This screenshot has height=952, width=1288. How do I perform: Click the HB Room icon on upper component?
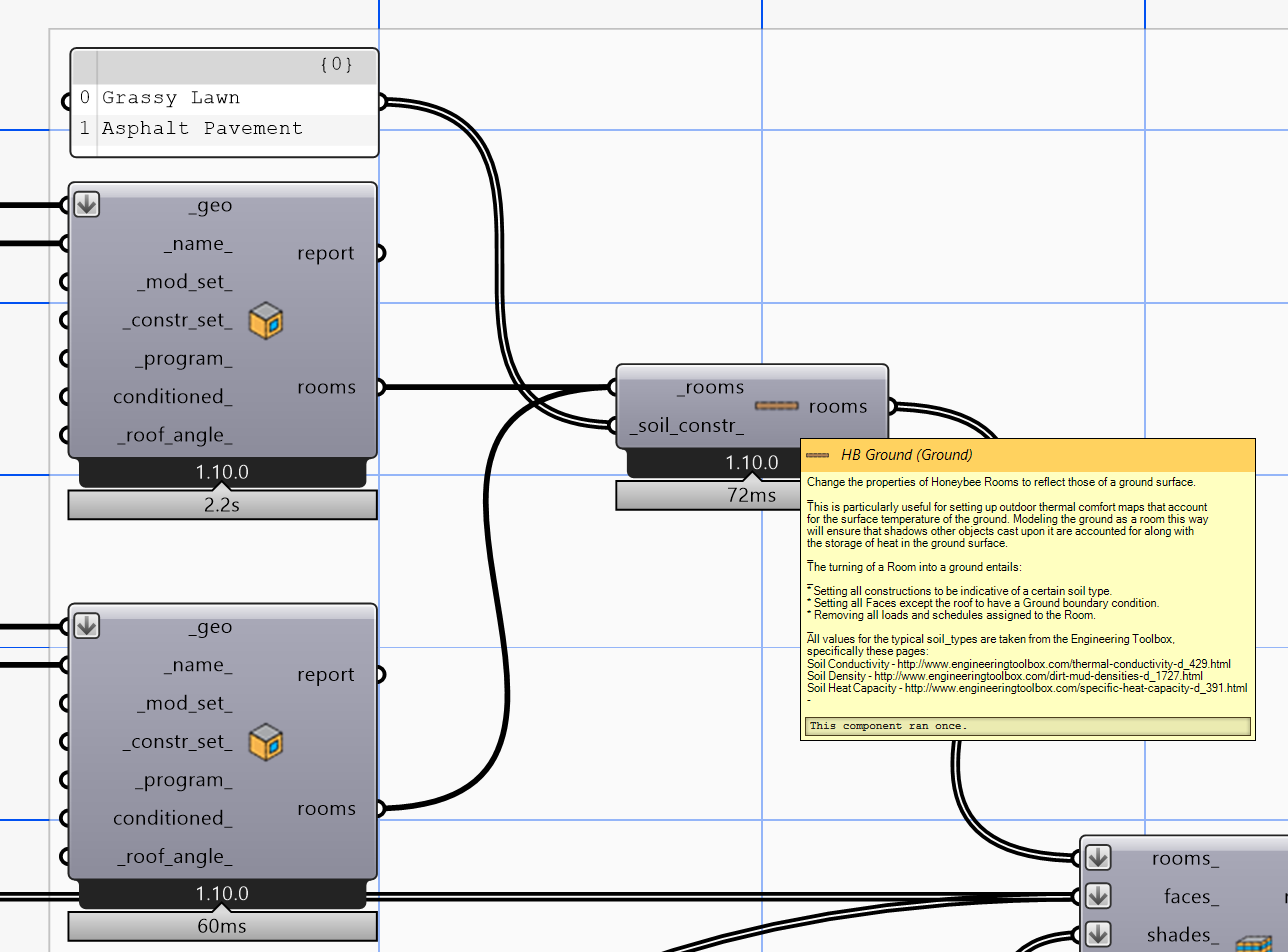point(265,321)
